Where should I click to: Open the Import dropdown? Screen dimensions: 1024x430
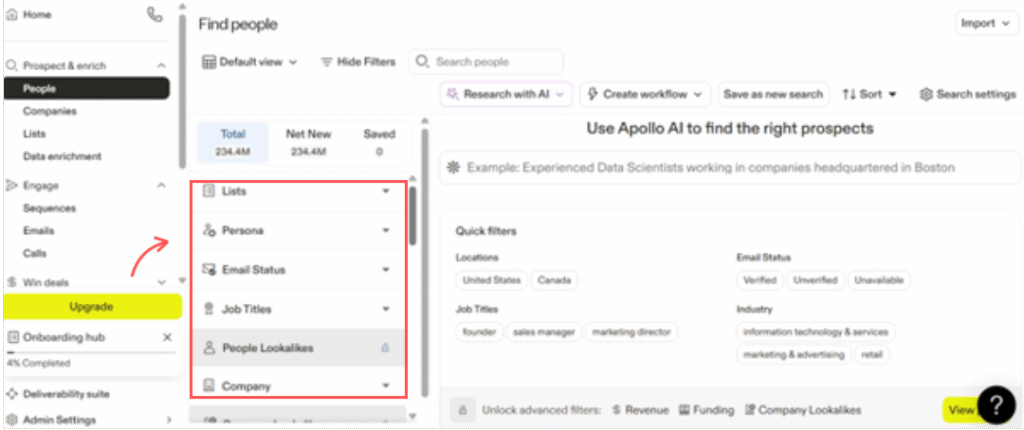pyautogui.click(x=985, y=24)
